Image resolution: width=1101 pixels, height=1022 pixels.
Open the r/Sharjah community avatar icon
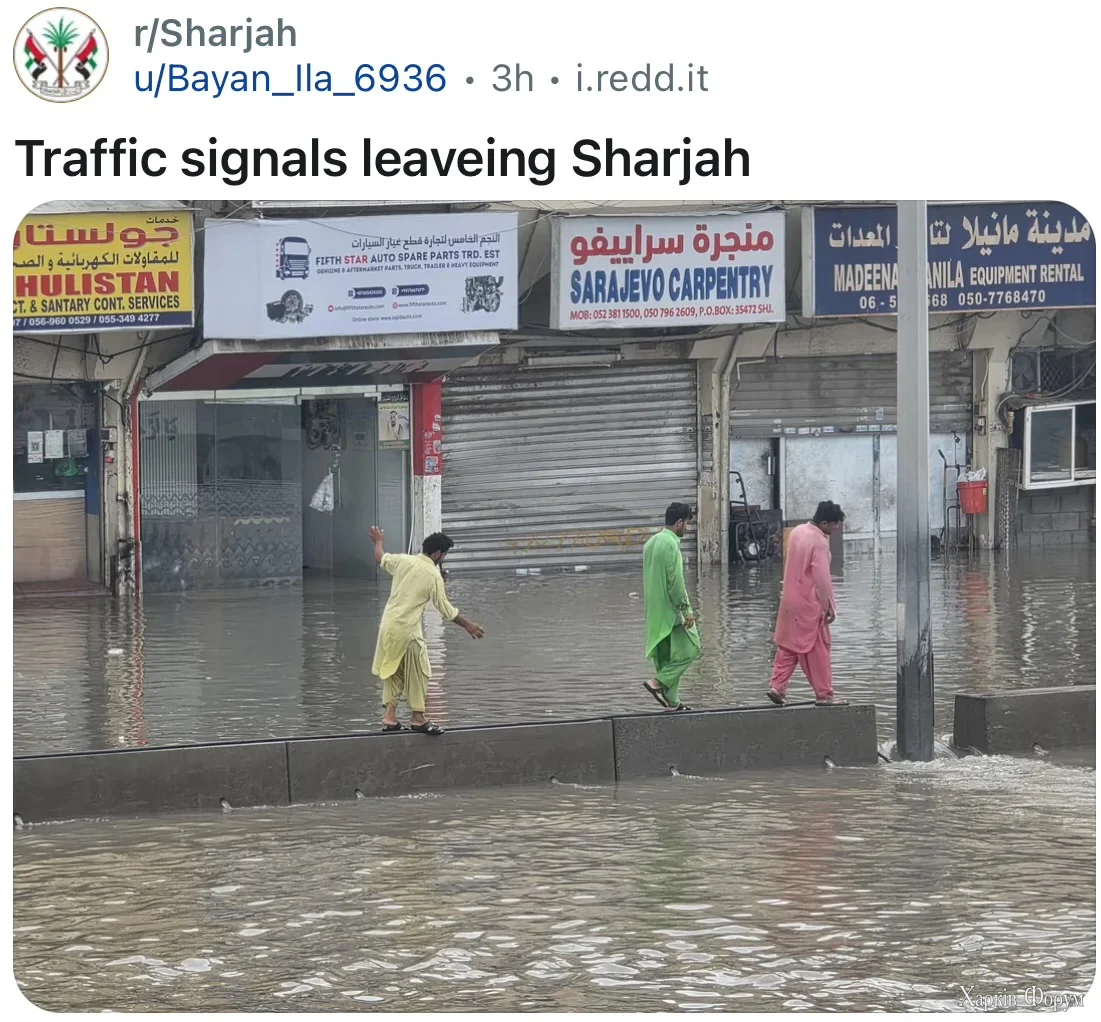pyautogui.click(x=61, y=55)
